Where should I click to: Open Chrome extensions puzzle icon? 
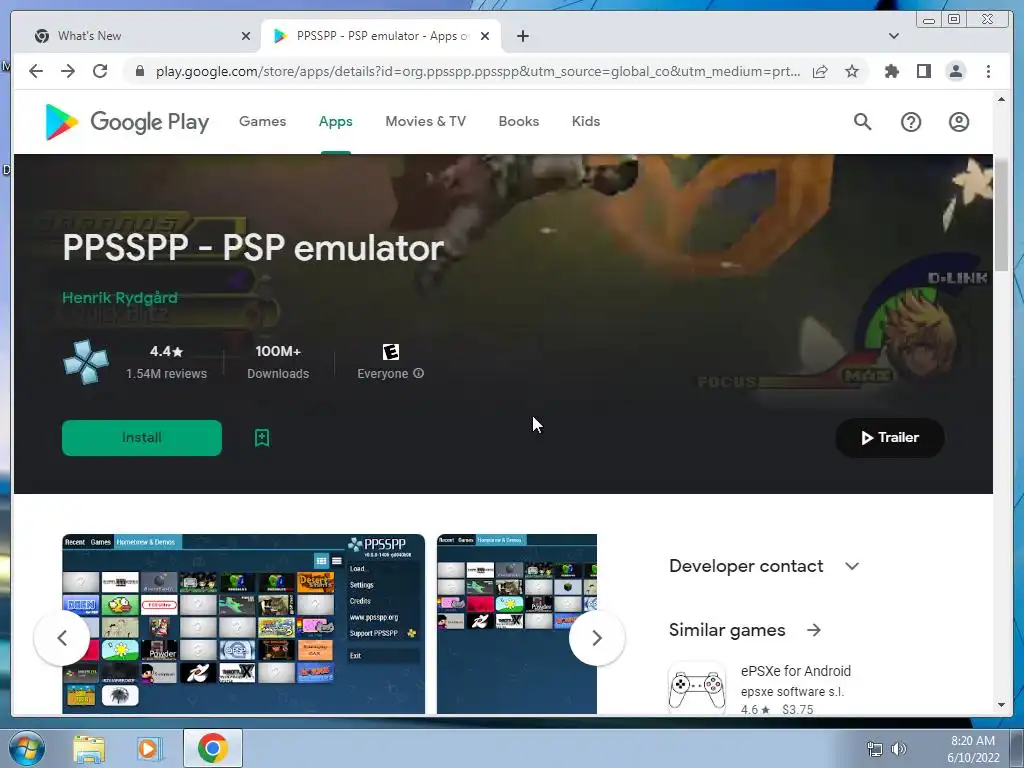tap(891, 71)
